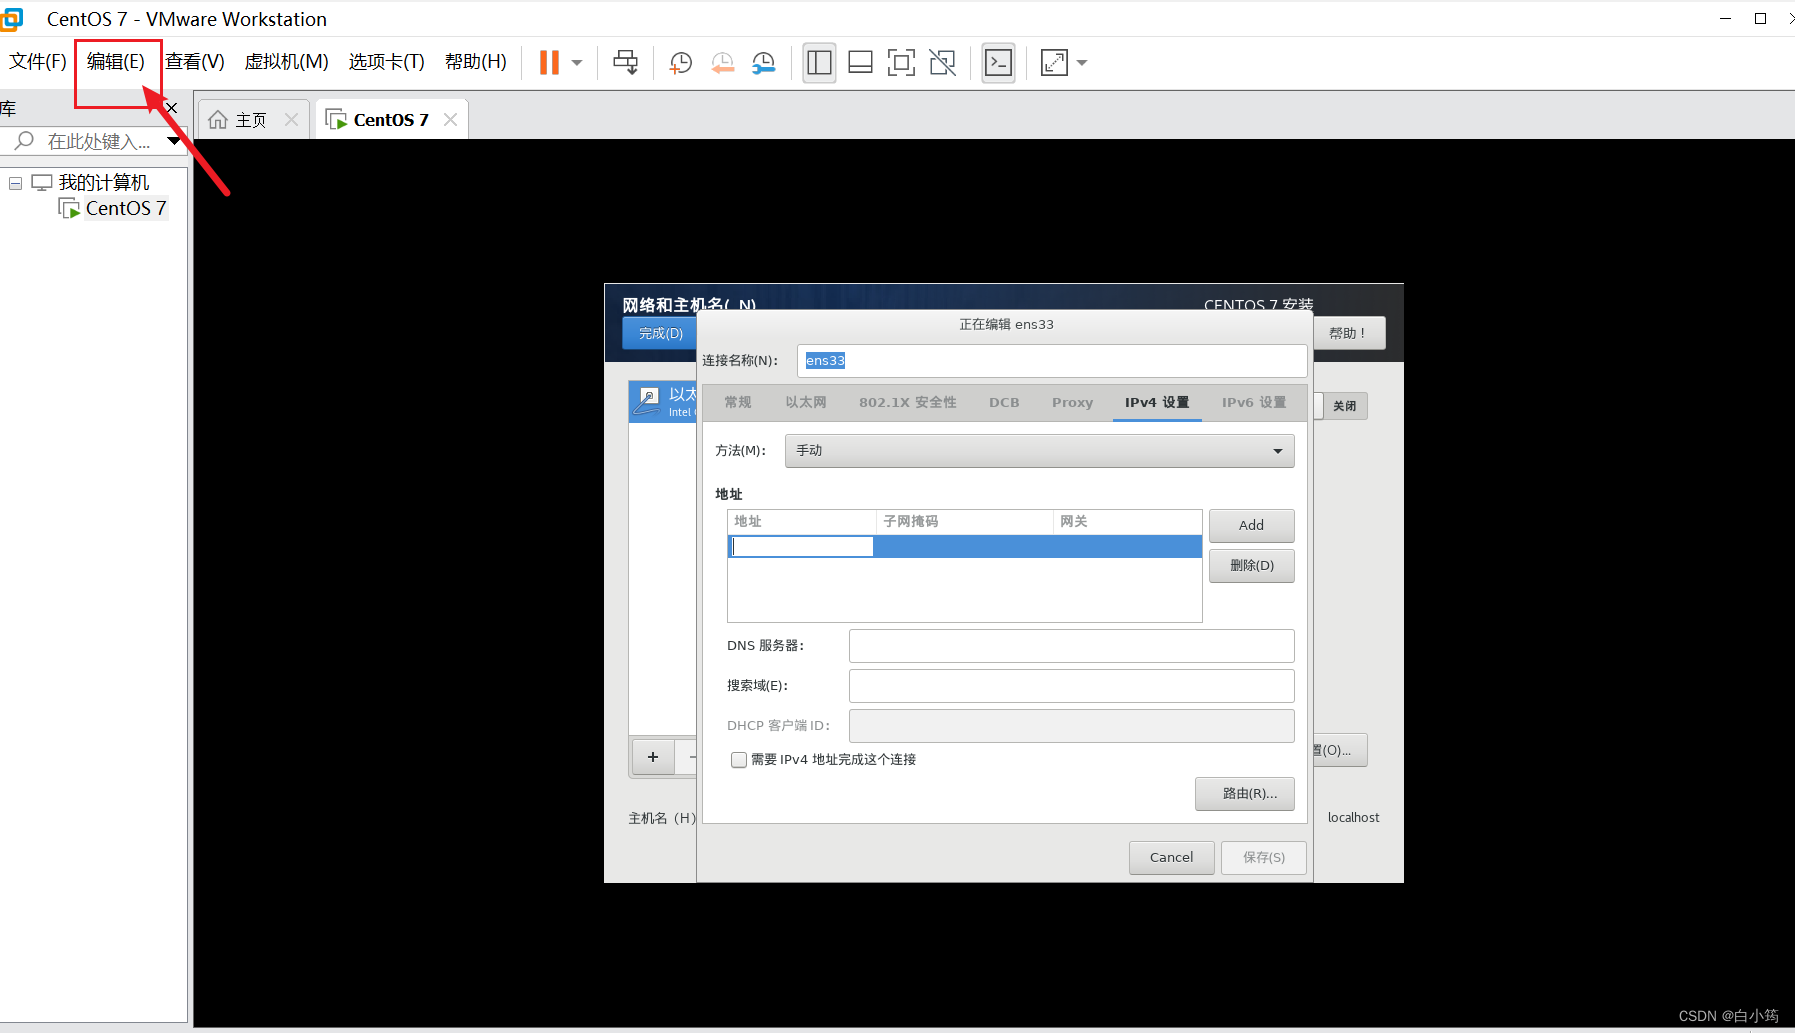The width and height of the screenshot is (1795, 1033).
Task: Open the 查看(V) menu
Action: [195, 62]
